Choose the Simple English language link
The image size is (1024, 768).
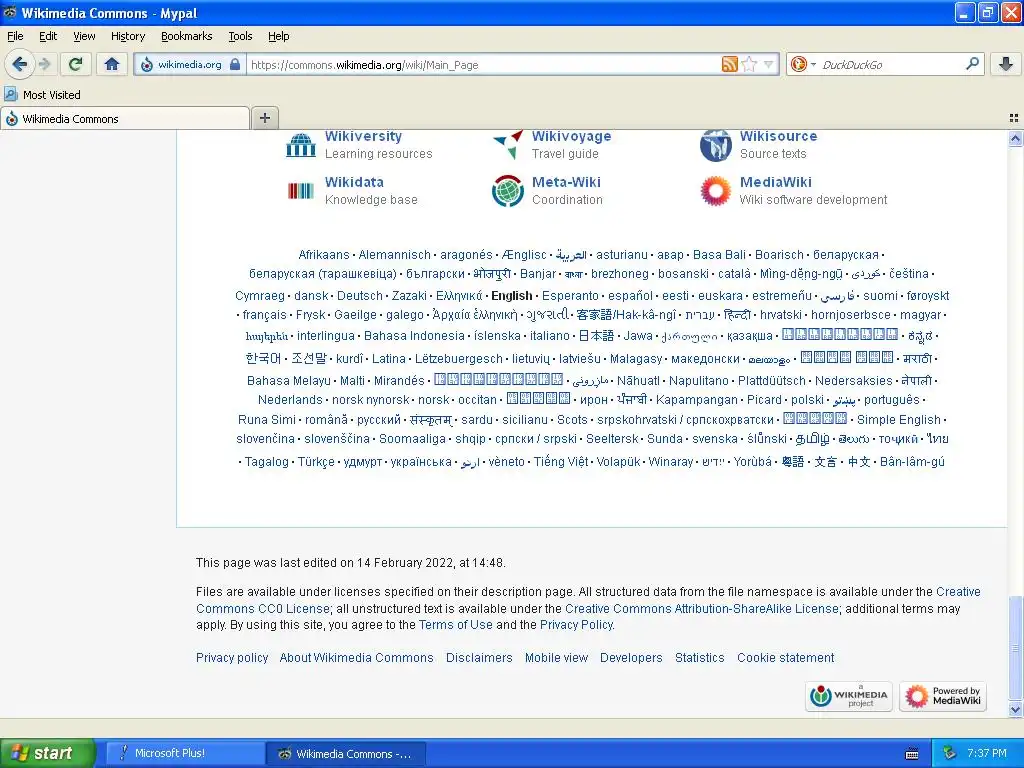899,420
